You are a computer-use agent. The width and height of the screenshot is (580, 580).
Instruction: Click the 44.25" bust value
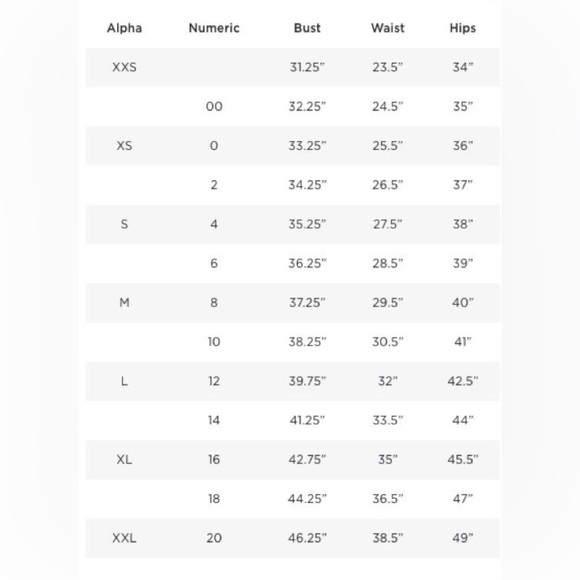pos(307,499)
